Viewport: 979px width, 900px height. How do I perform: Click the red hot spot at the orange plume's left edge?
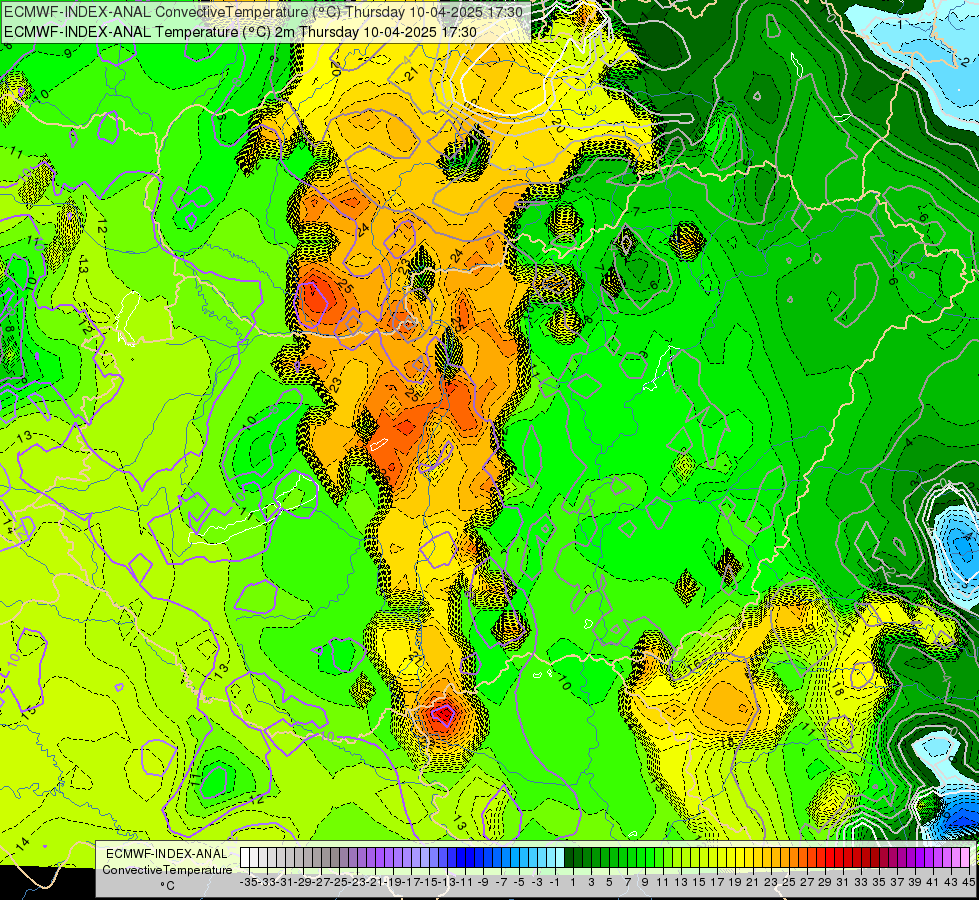click(x=315, y=299)
